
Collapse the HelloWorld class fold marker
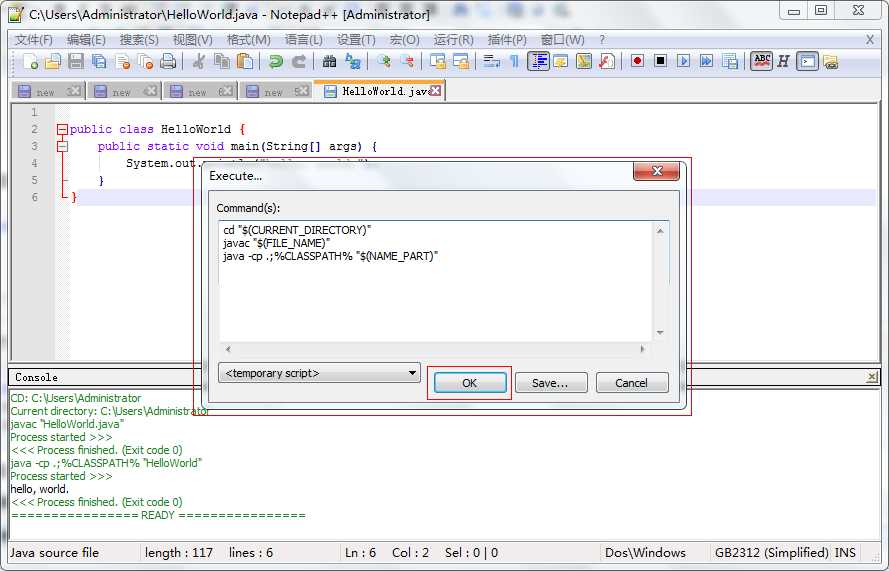coord(62,130)
